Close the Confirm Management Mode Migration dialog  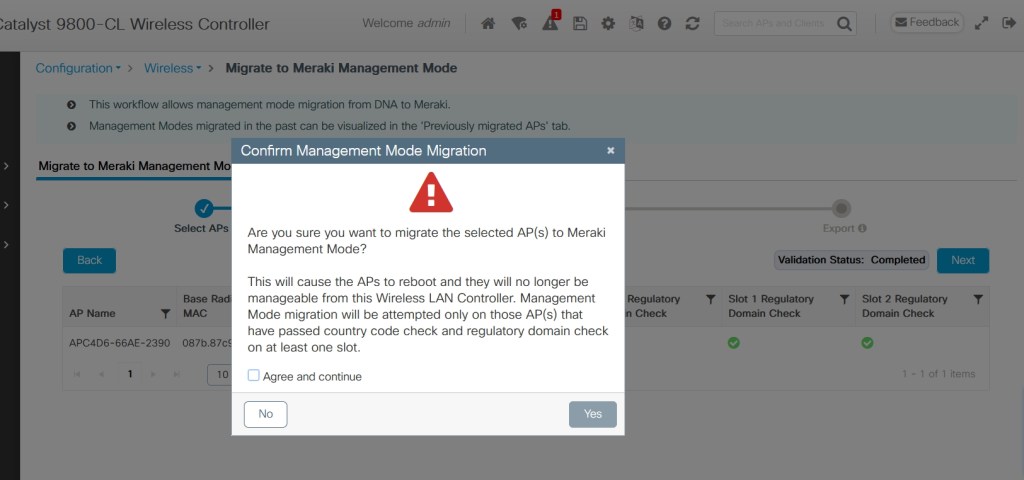[611, 151]
